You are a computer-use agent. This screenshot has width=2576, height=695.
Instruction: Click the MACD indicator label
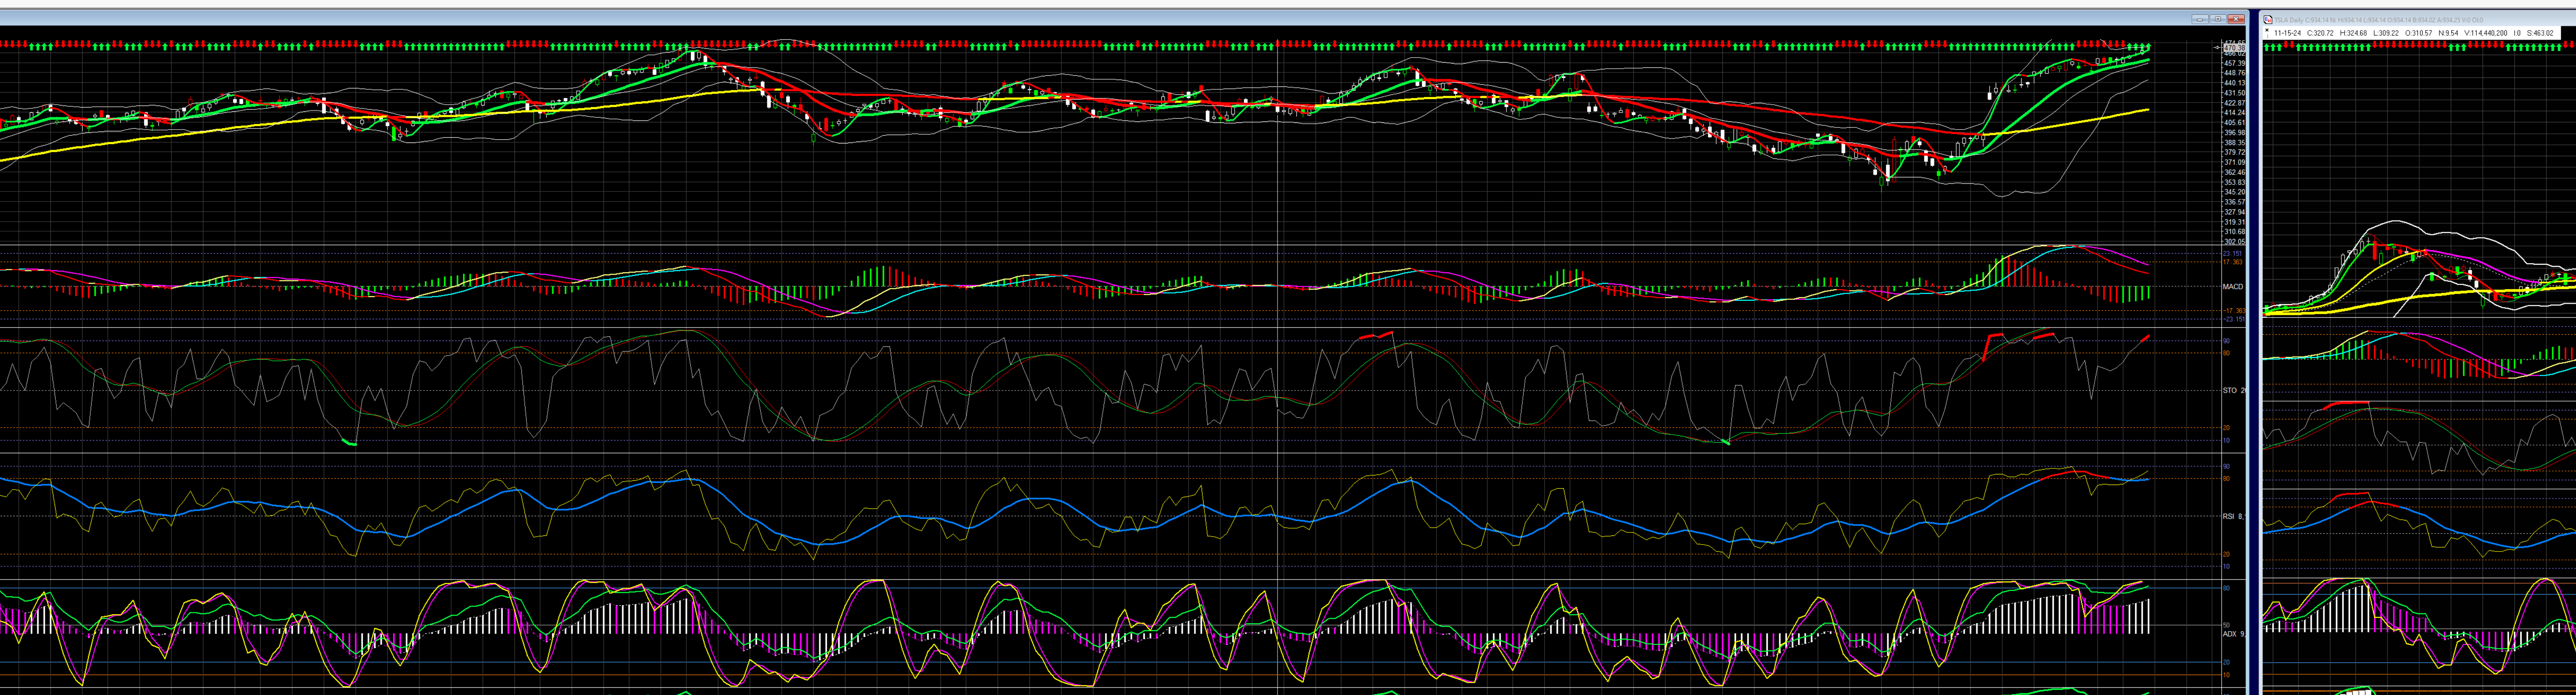pyautogui.click(x=2233, y=287)
